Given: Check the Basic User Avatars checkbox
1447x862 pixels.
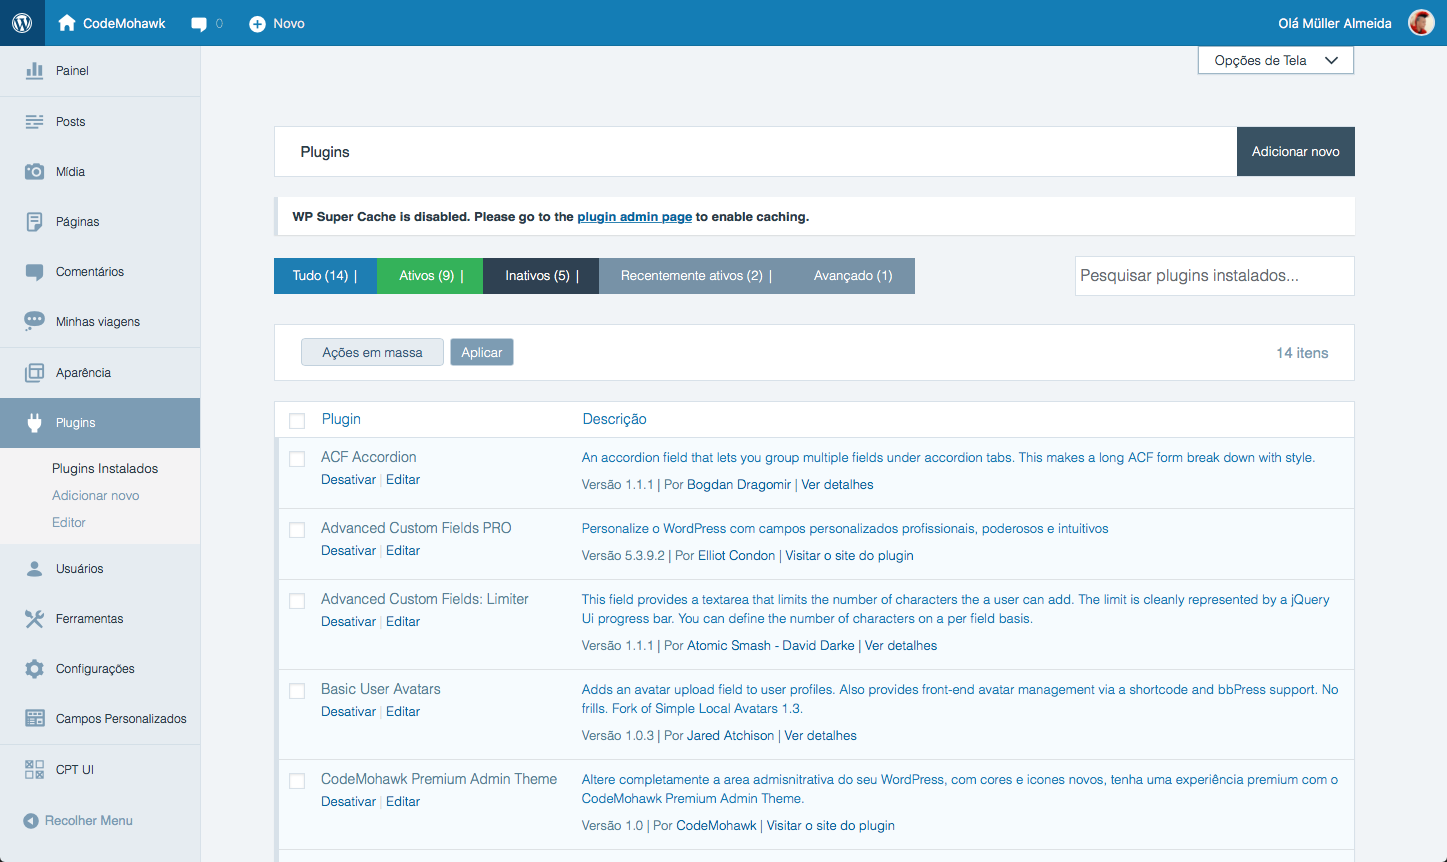Looking at the screenshot, I should click(x=297, y=691).
